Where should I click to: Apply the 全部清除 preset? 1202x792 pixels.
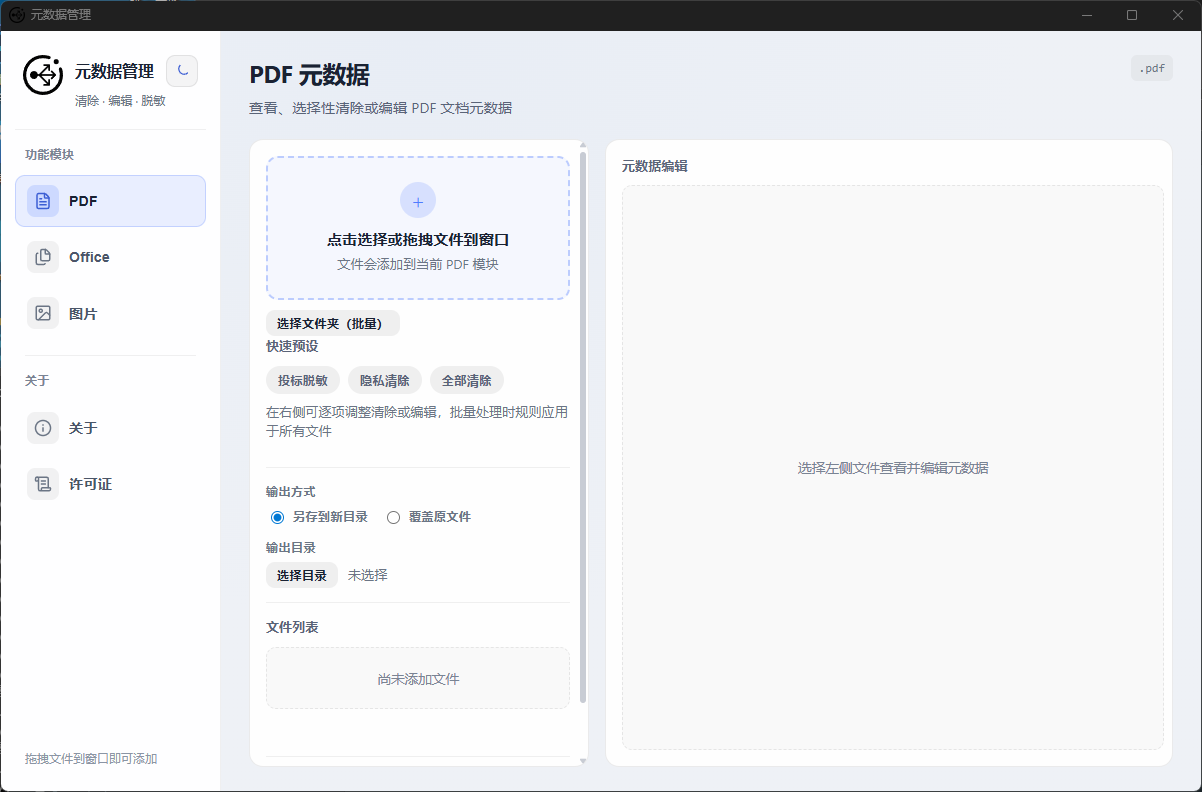467,381
